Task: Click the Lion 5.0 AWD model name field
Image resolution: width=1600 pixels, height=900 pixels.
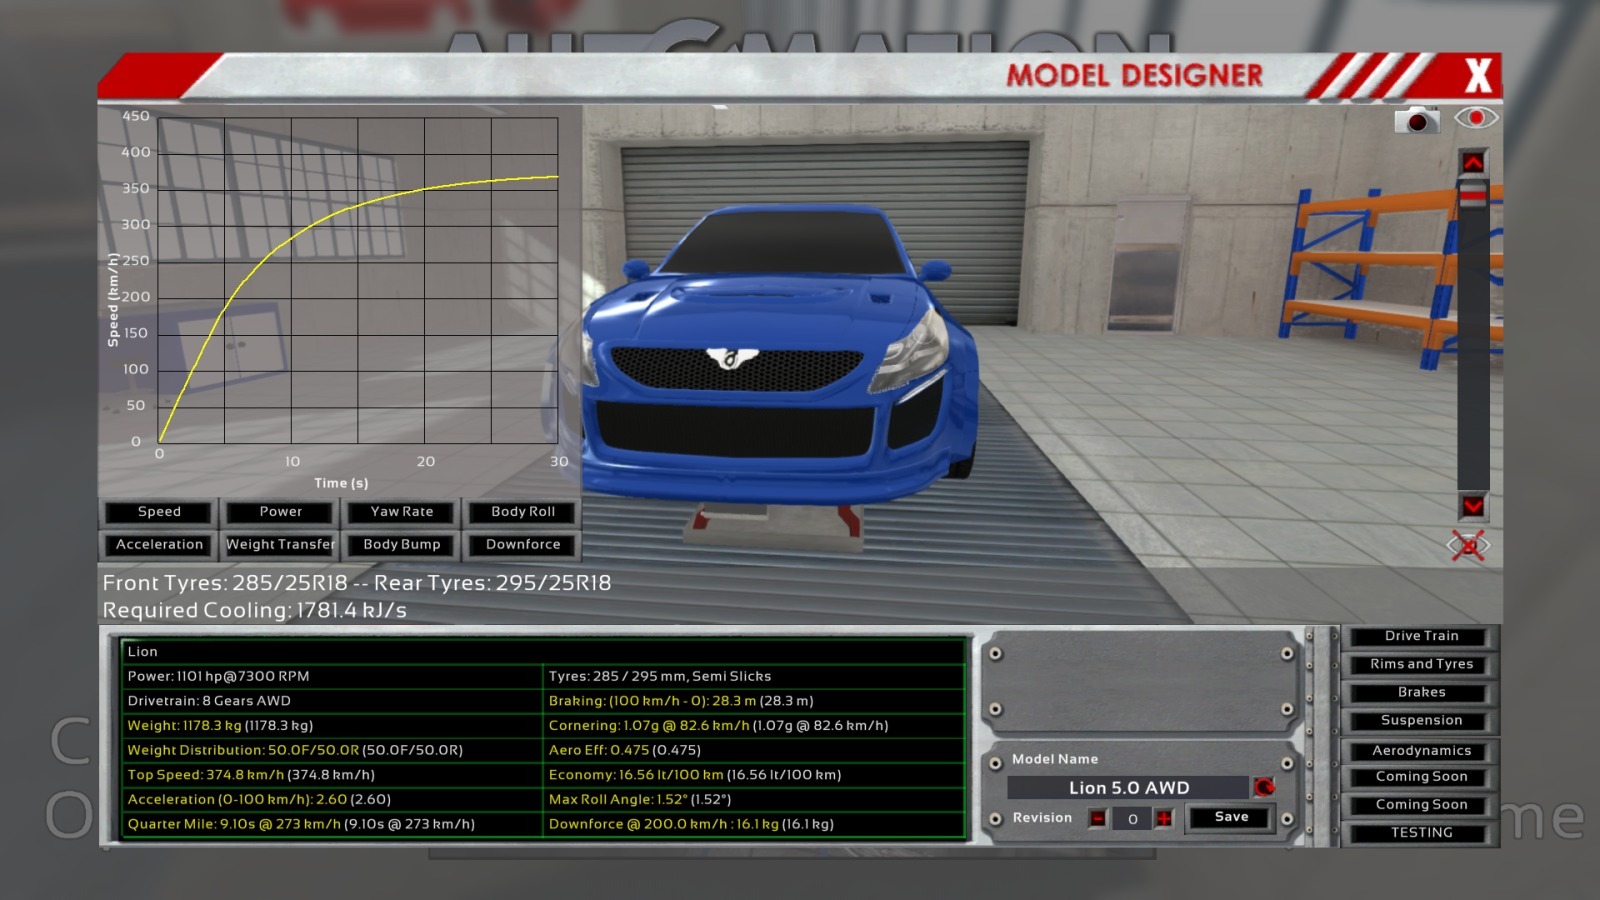Action: coord(1128,788)
